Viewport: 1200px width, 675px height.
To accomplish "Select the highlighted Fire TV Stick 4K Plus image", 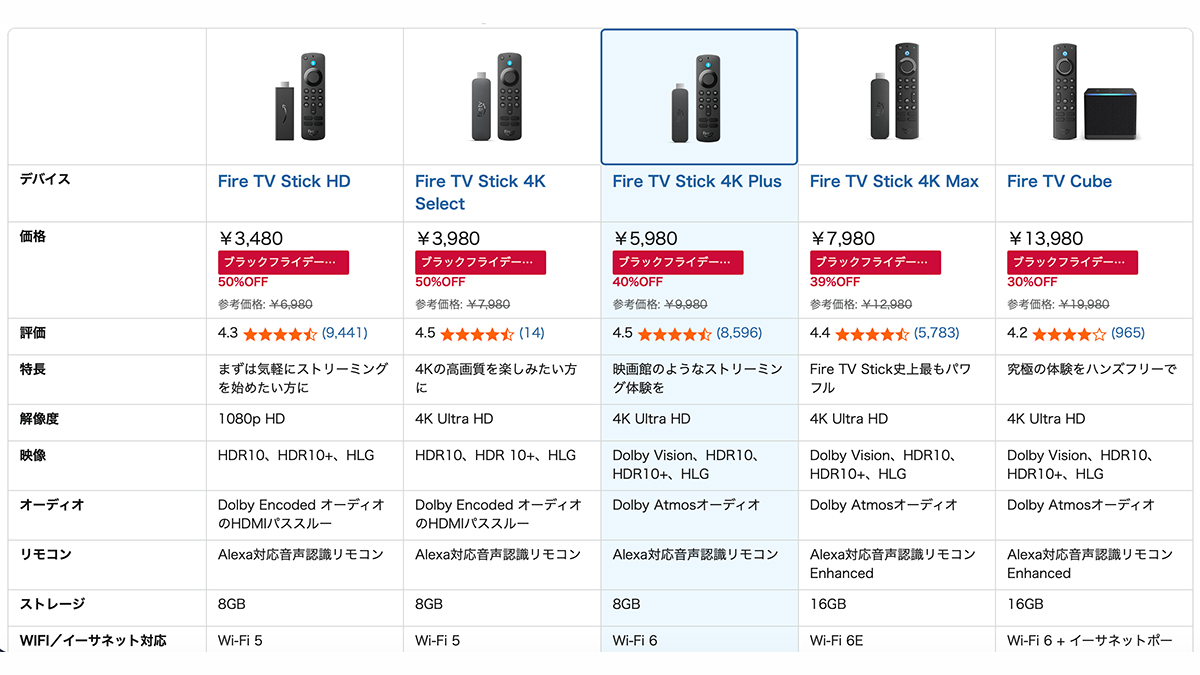I will pyautogui.click(x=699, y=97).
